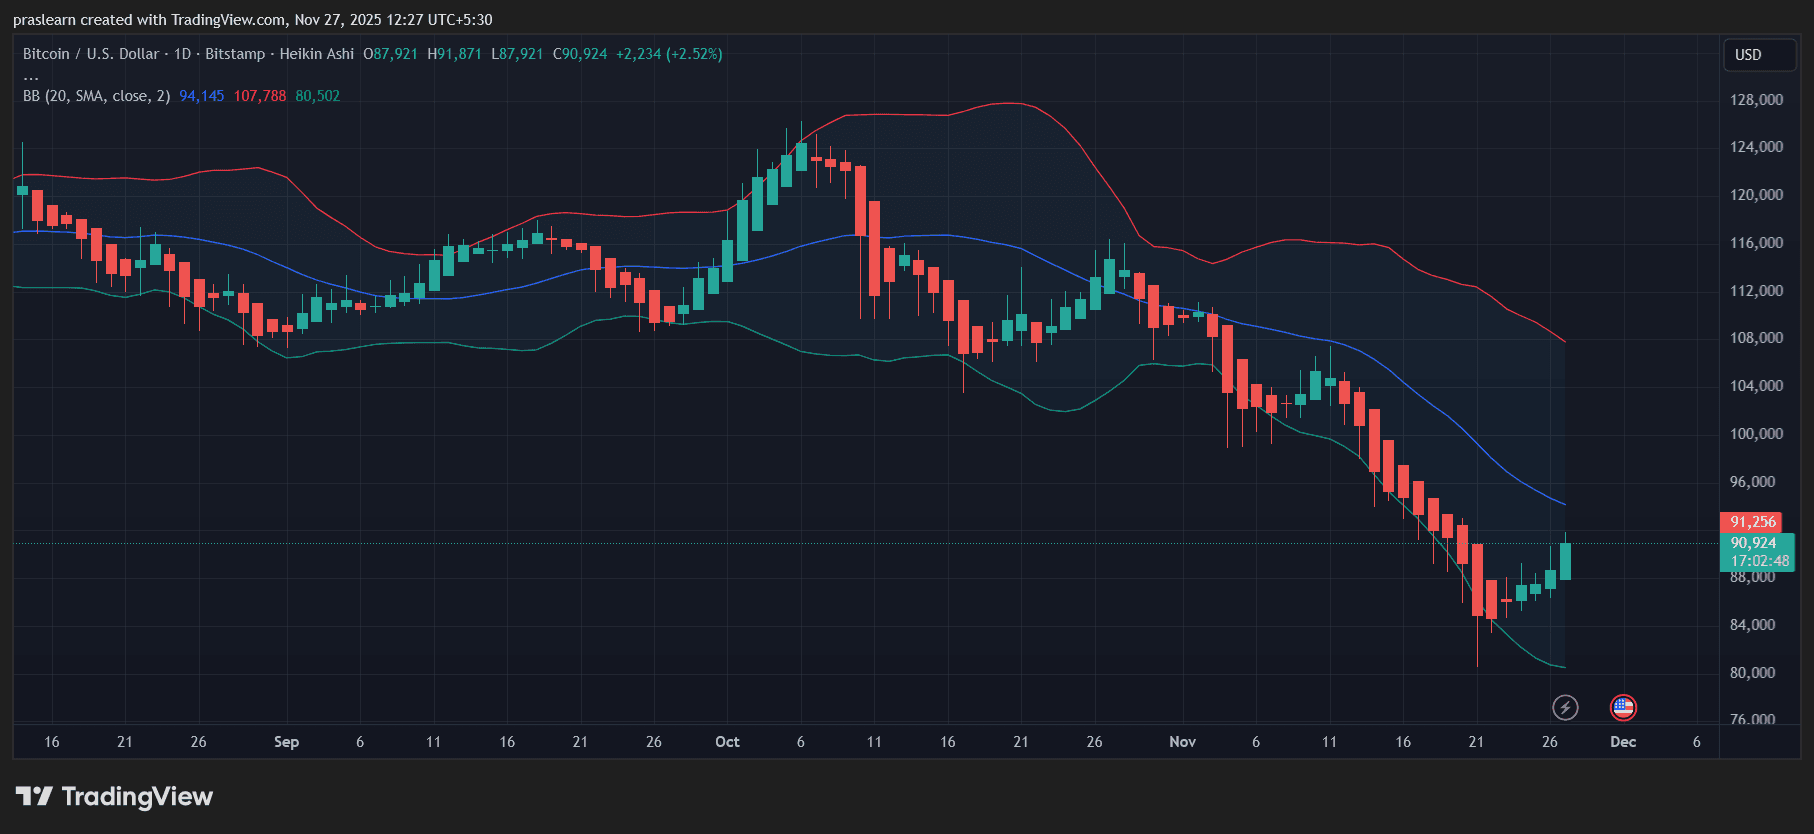Click the 128,000 price scale label
The height and width of the screenshot is (834, 1814).
click(x=1756, y=100)
